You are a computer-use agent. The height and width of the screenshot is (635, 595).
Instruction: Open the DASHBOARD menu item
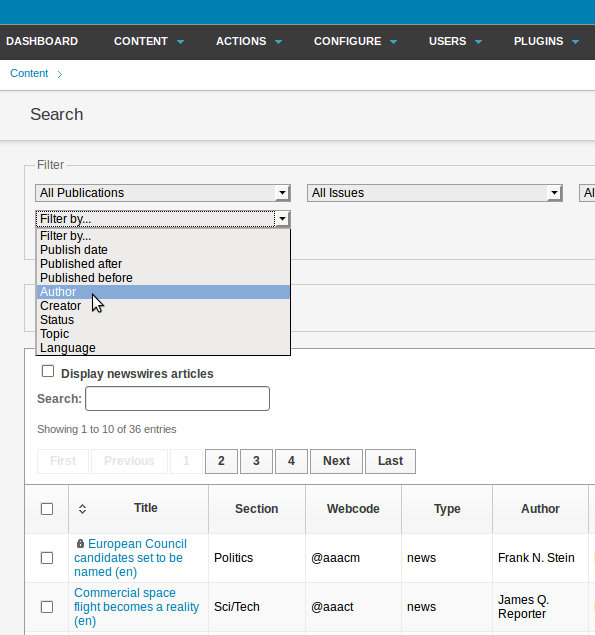click(42, 41)
